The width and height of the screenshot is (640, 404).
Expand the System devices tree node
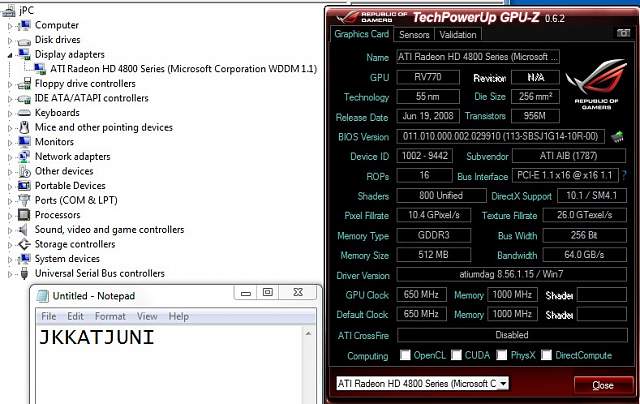pos(10,260)
